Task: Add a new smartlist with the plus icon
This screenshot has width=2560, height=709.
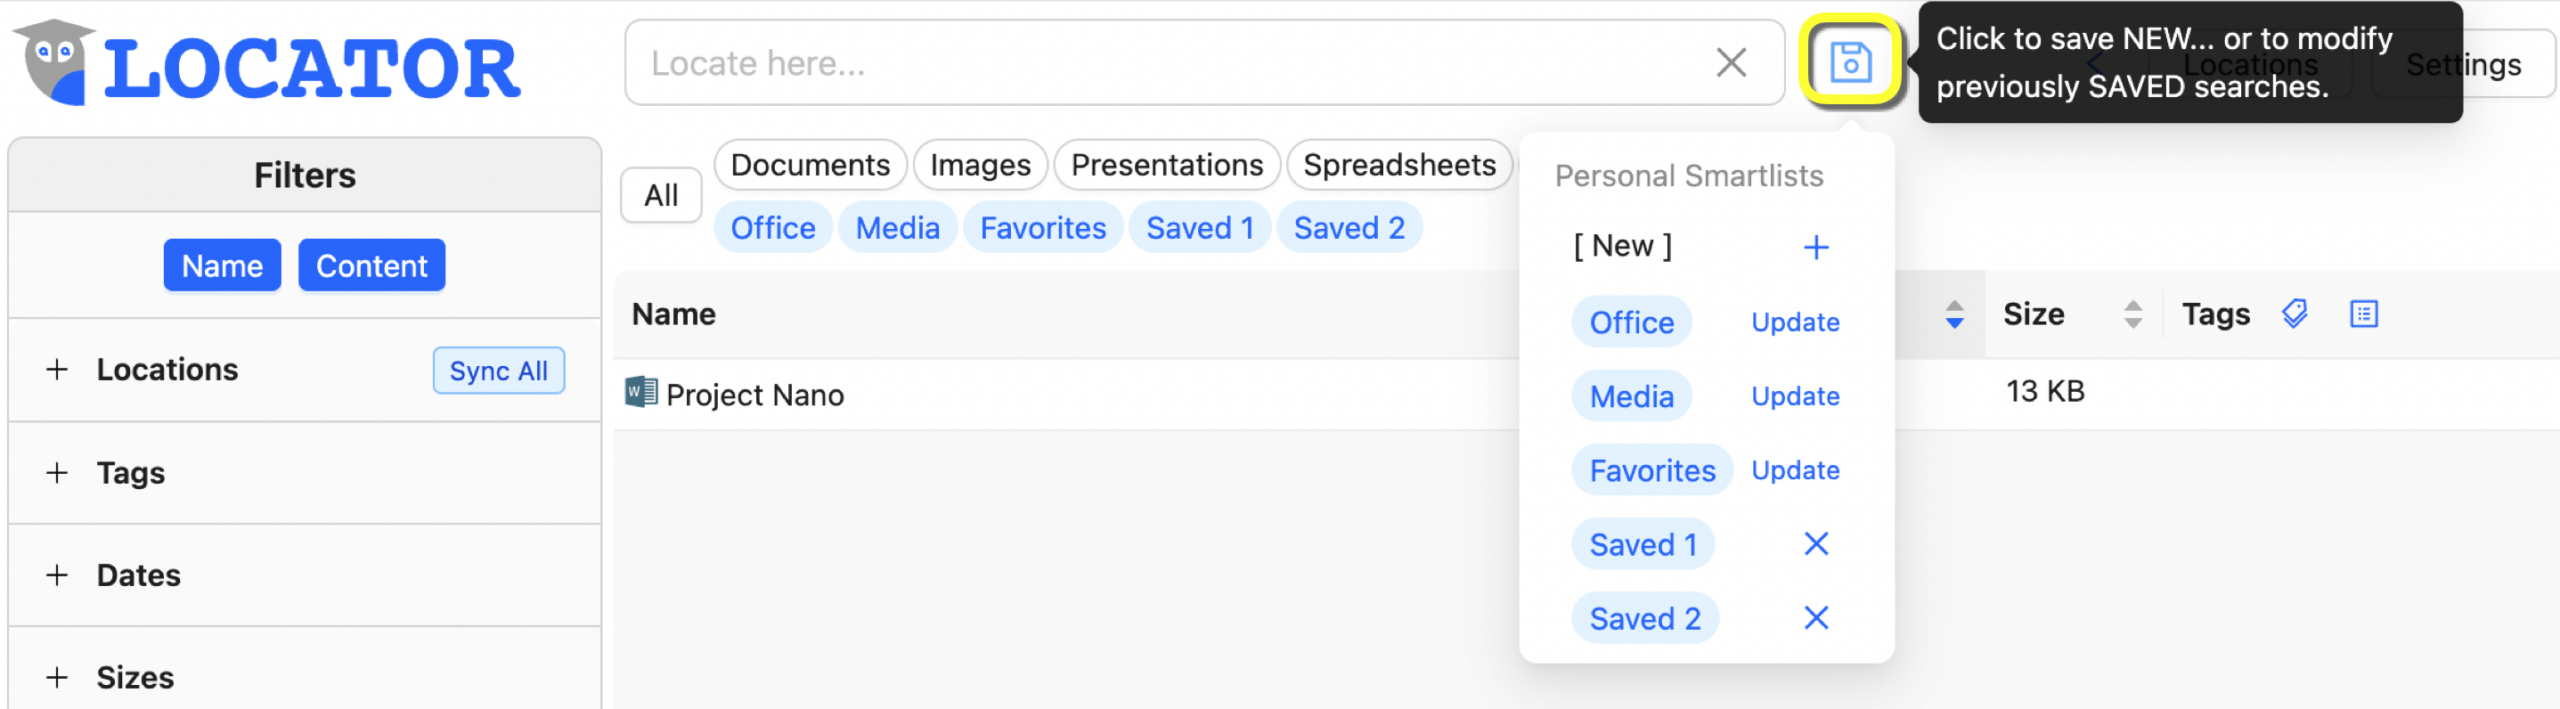Action: click(x=1817, y=247)
